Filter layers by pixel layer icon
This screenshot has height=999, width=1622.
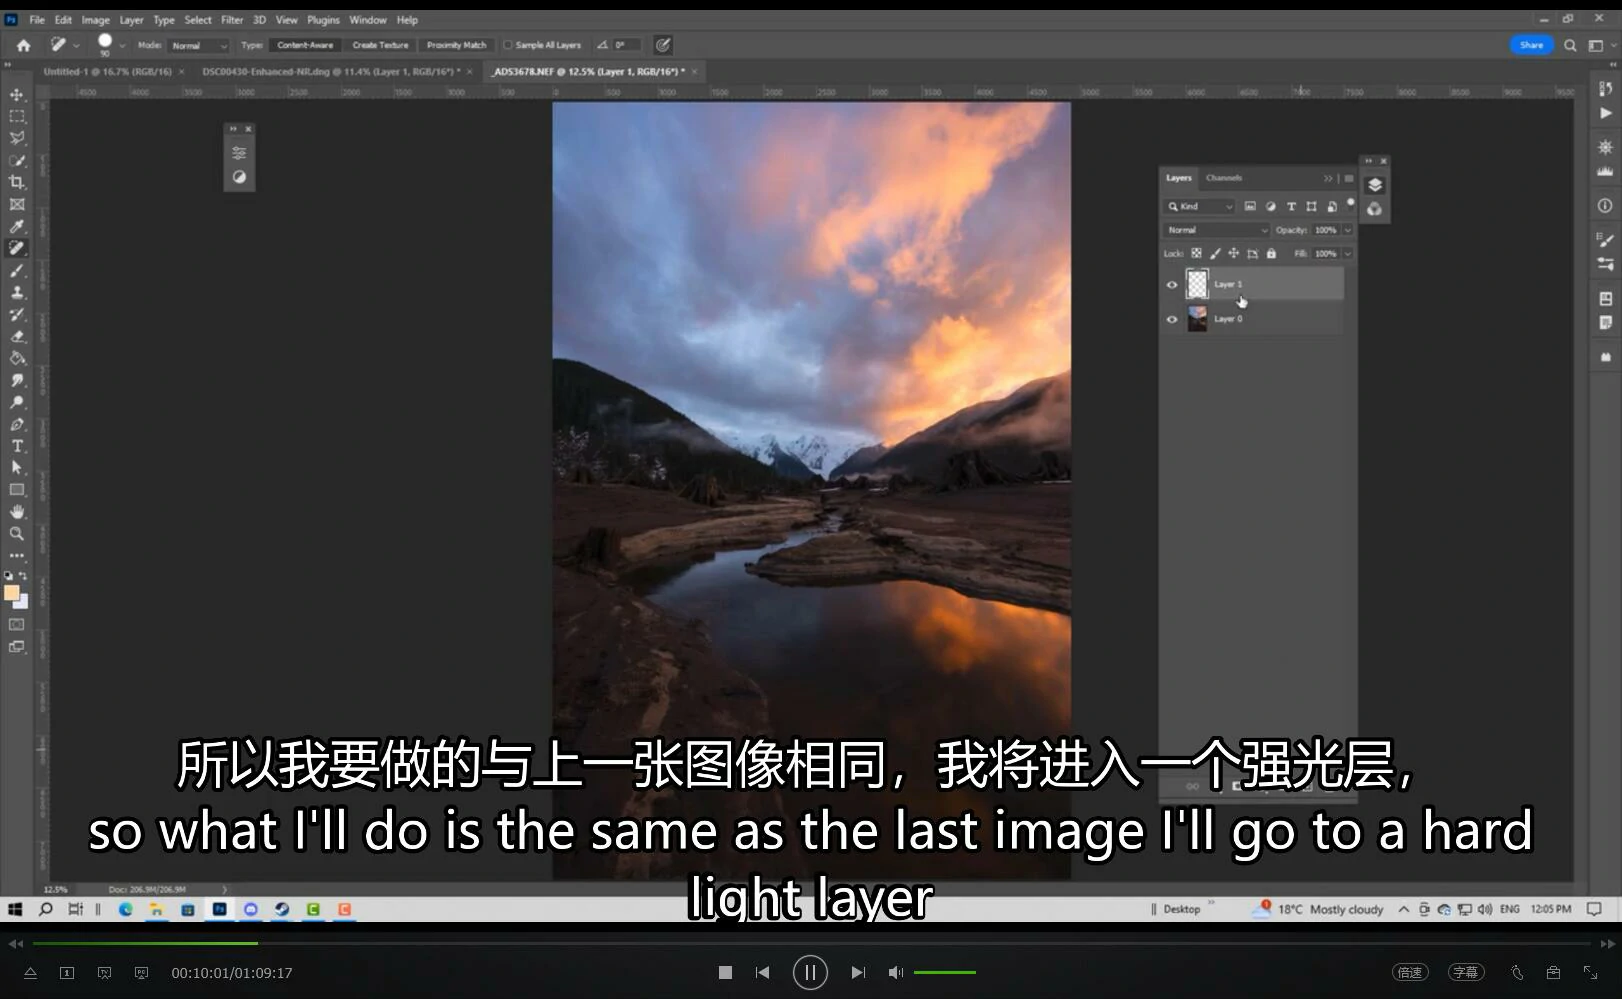pyautogui.click(x=1250, y=206)
